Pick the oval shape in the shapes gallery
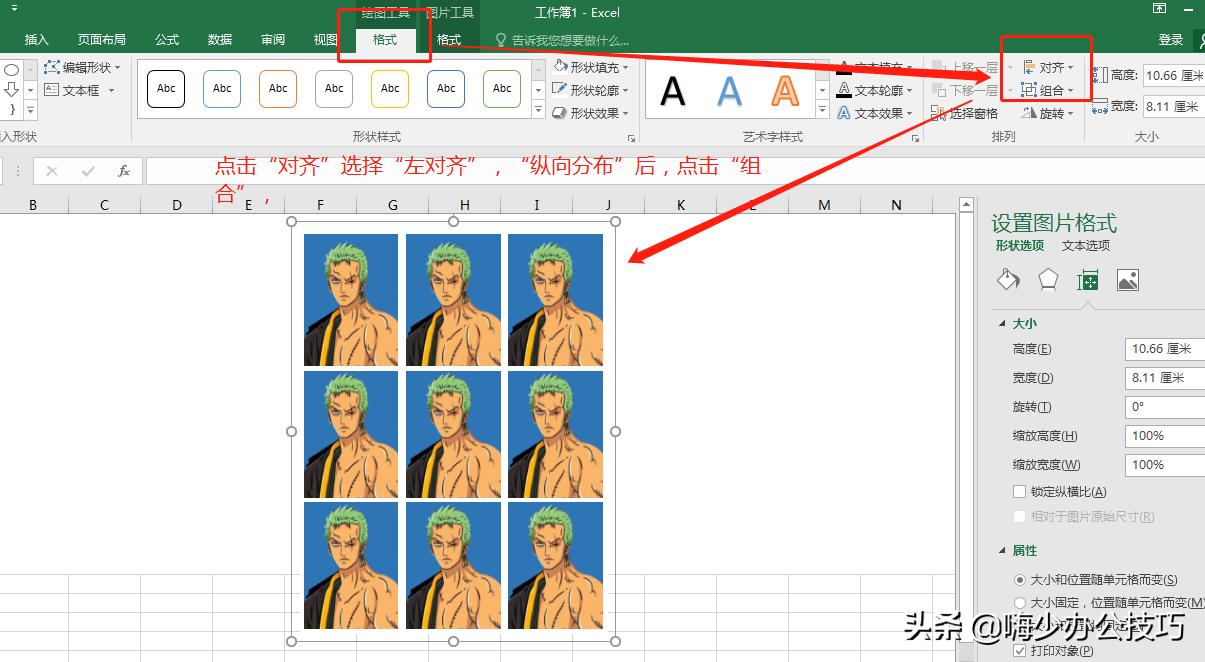 coord(11,70)
